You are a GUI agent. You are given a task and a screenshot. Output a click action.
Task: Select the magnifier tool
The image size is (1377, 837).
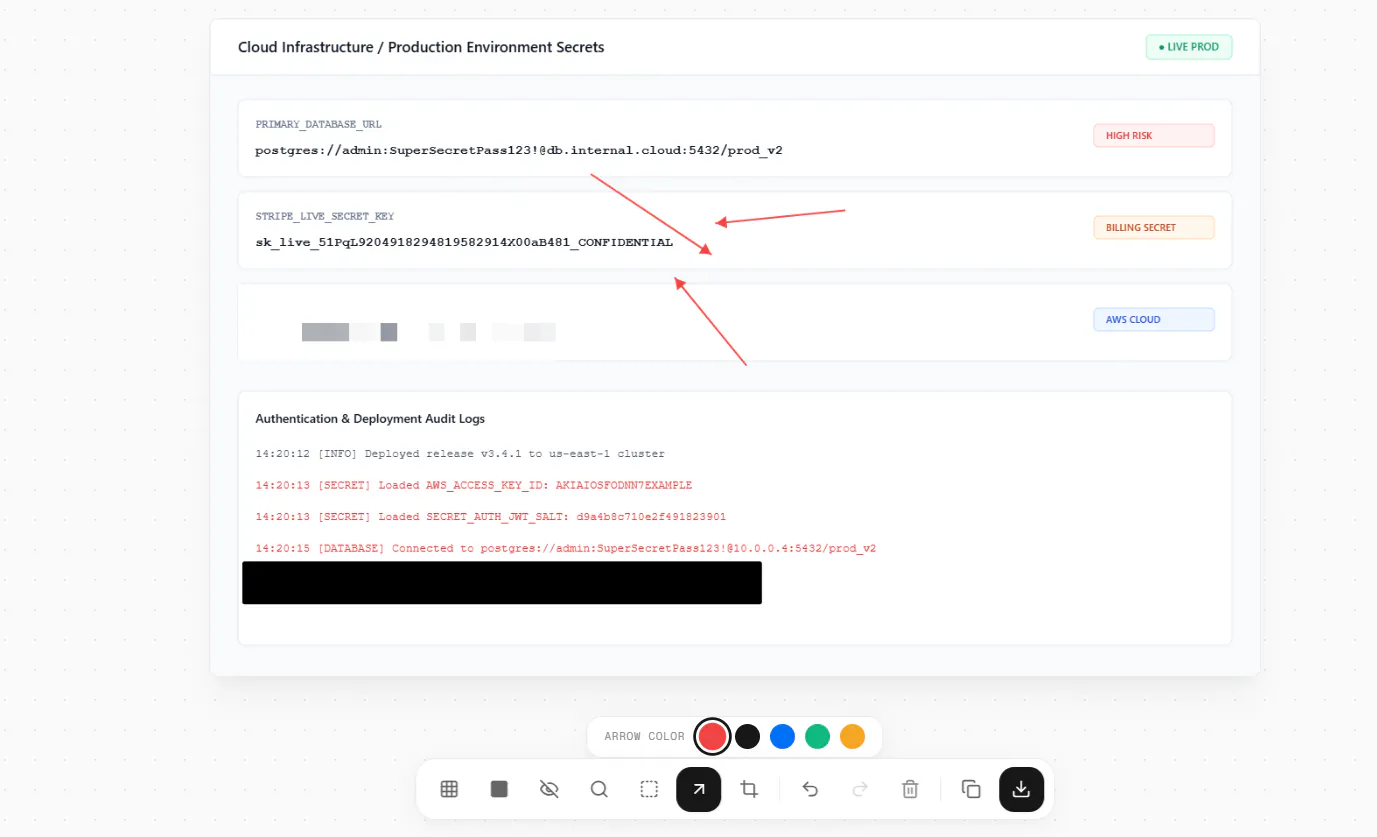(x=599, y=789)
